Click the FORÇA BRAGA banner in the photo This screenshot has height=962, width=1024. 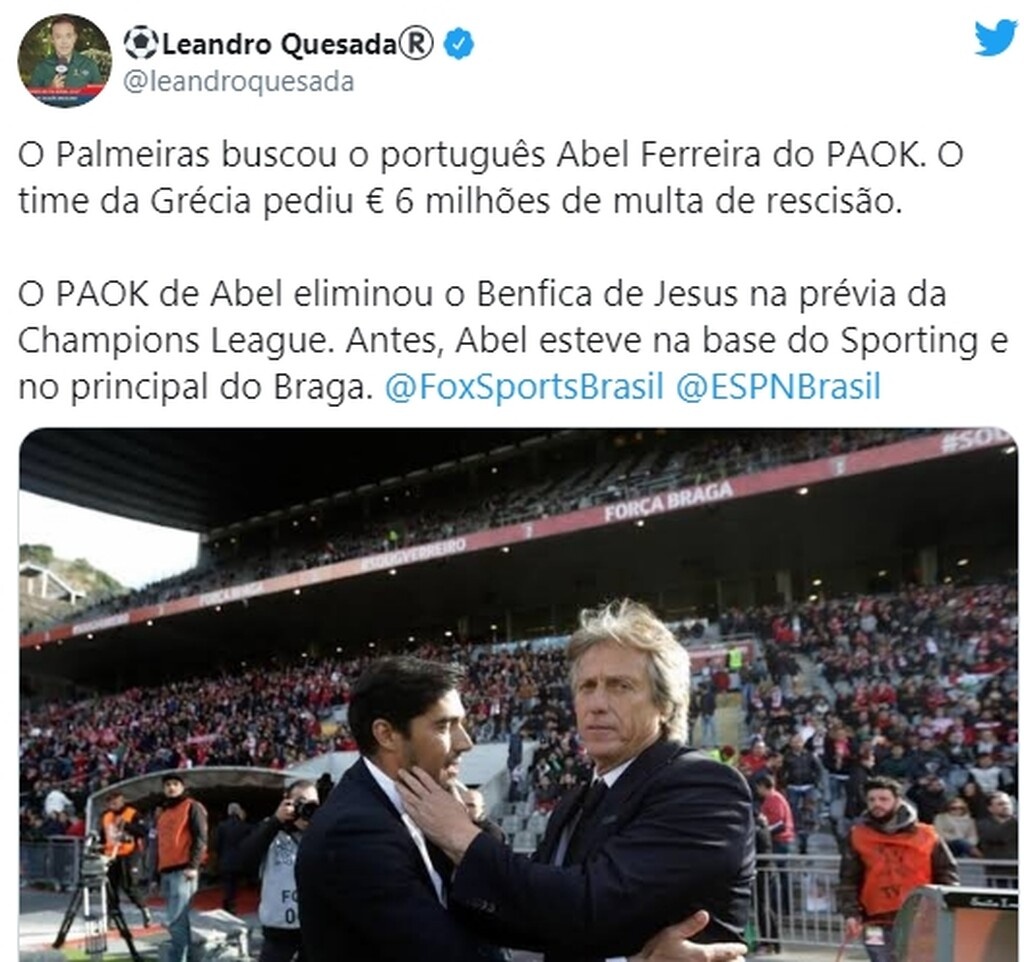pyautogui.click(x=668, y=502)
